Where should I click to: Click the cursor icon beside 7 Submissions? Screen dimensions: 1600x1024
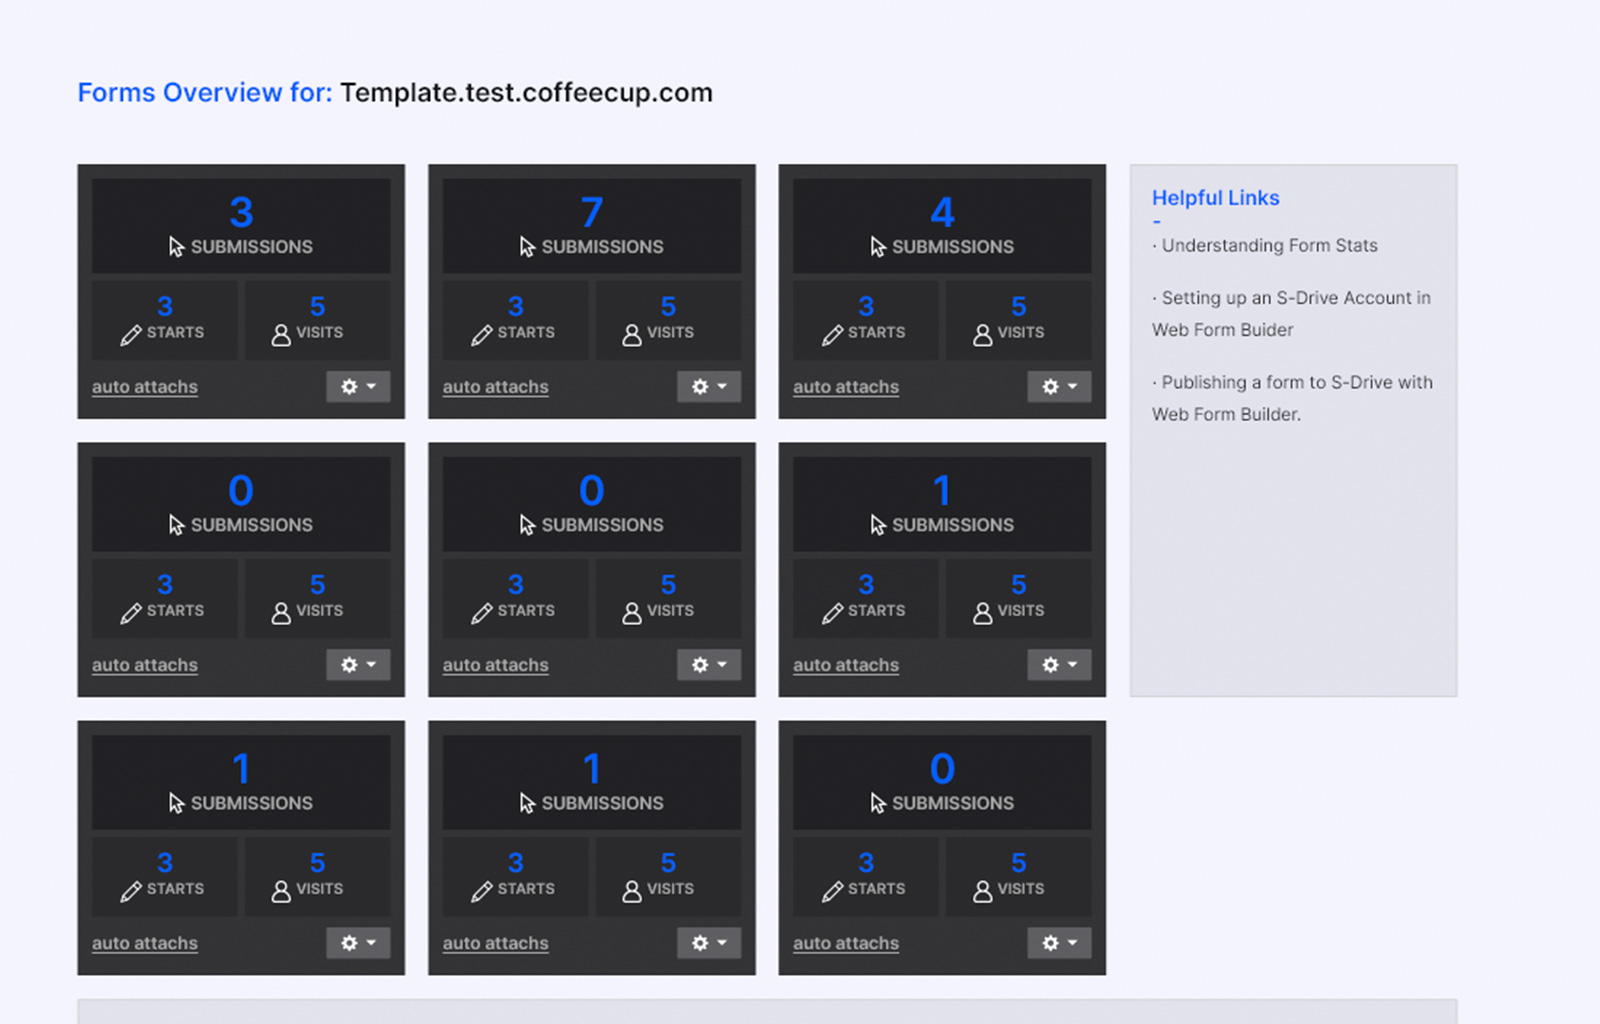pyautogui.click(x=528, y=247)
